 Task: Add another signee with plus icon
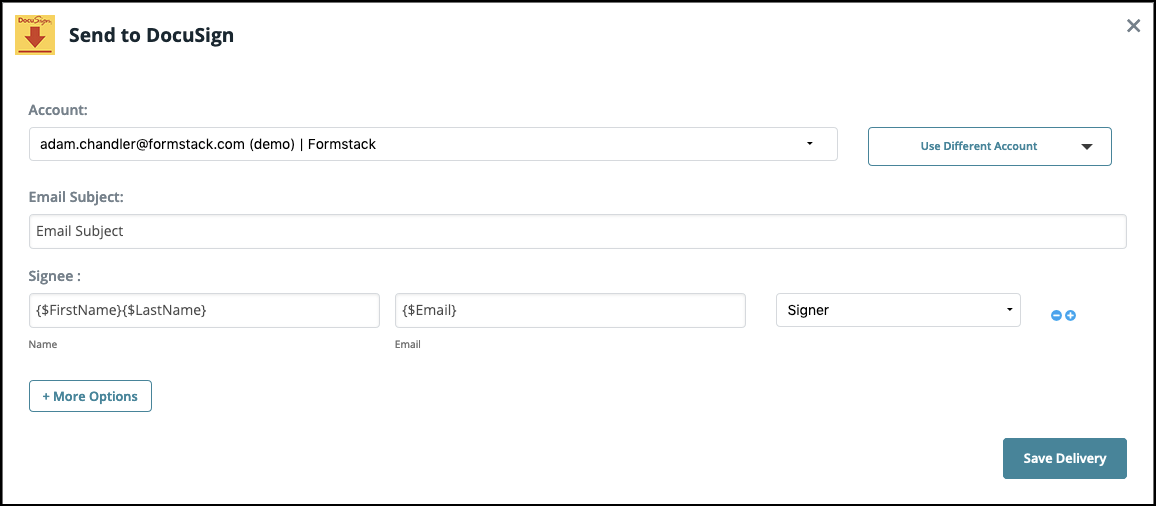coord(1070,316)
